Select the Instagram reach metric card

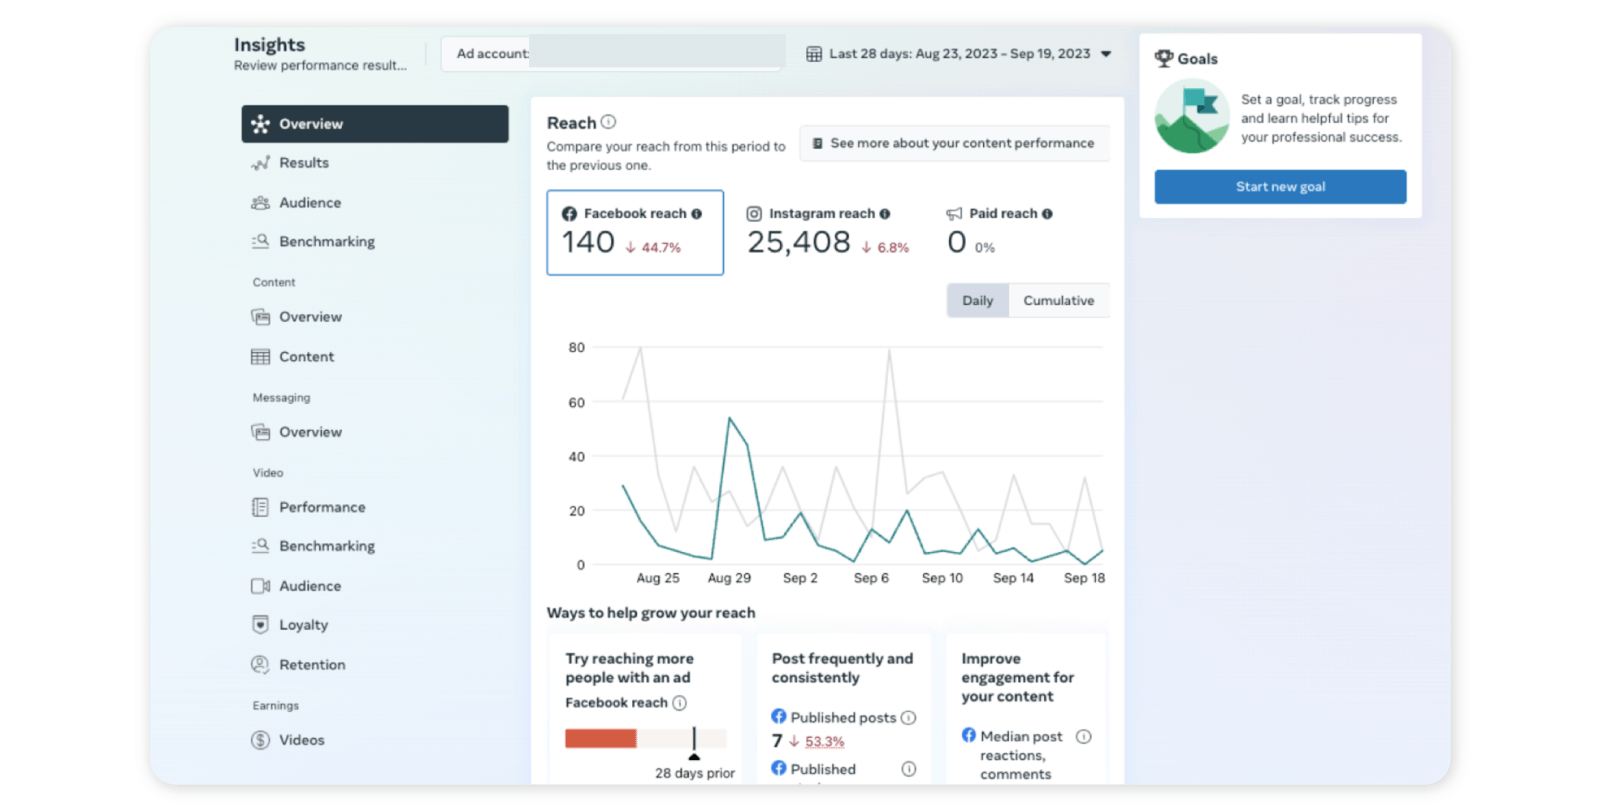[x=827, y=233]
